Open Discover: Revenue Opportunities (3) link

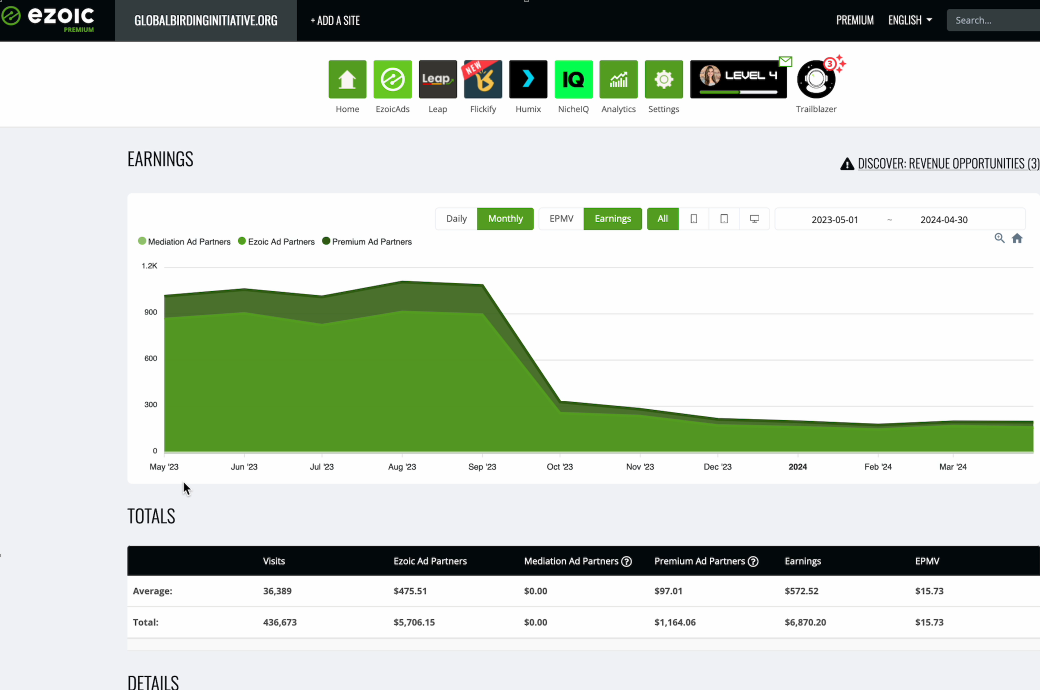948,164
